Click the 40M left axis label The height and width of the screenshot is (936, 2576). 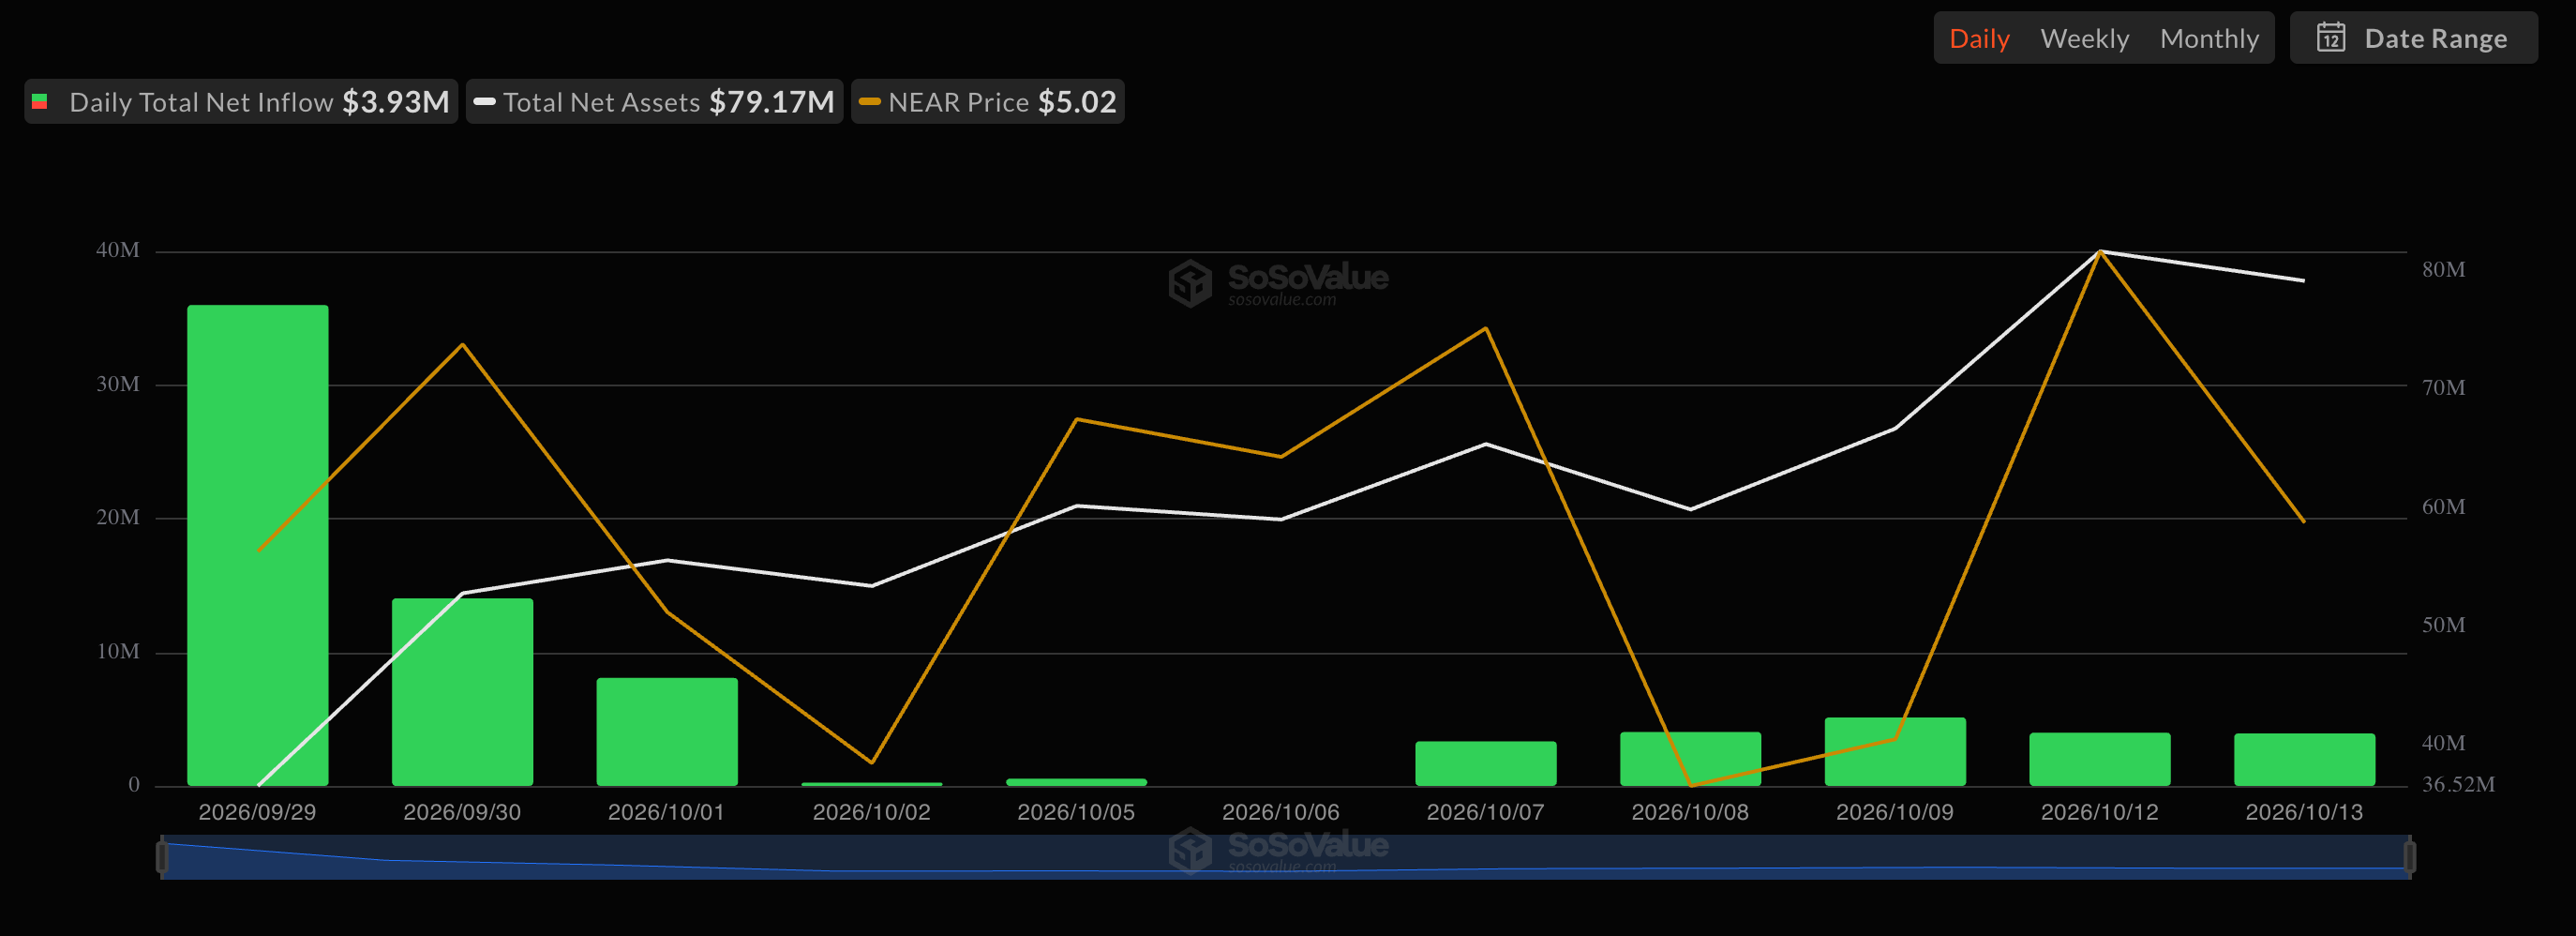click(x=118, y=250)
